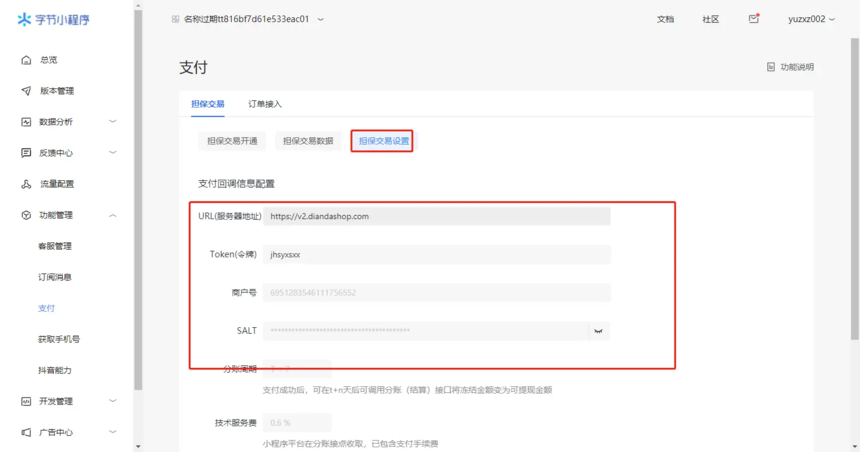
Task: Reveal SALT value with eye icon
Action: pos(598,331)
